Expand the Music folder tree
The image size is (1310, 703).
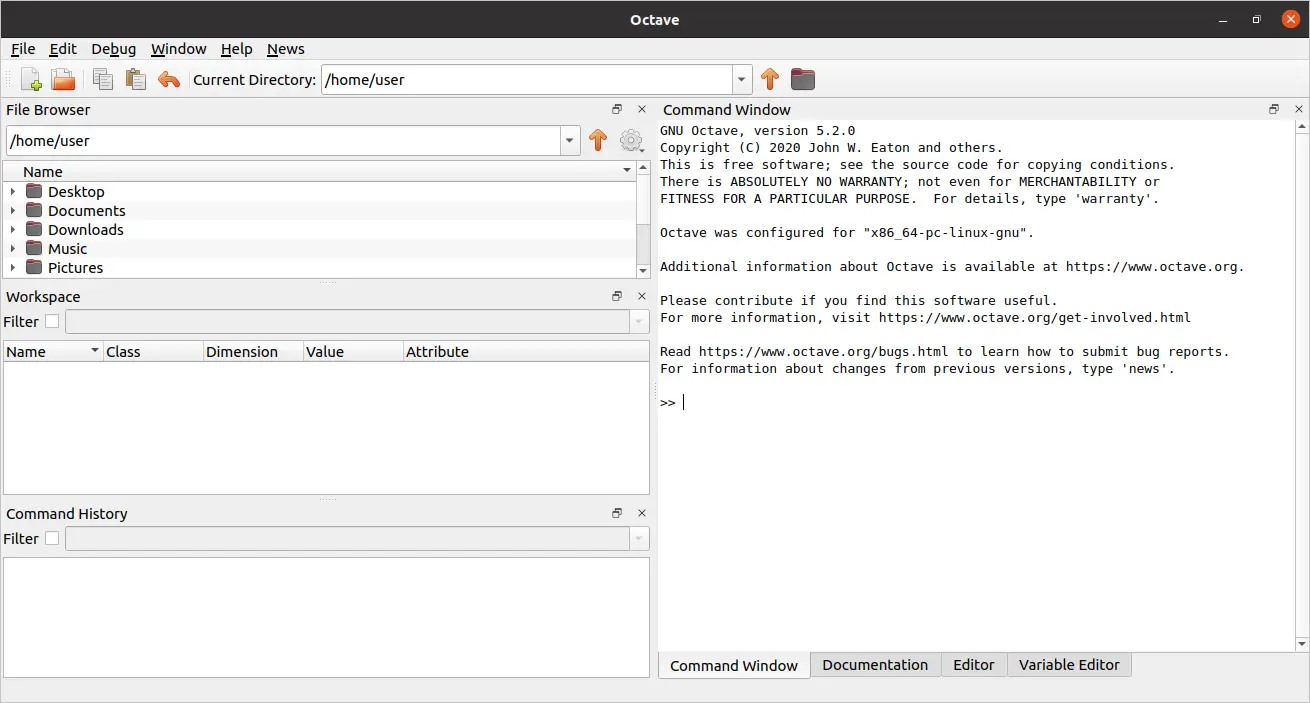[x=13, y=248]
